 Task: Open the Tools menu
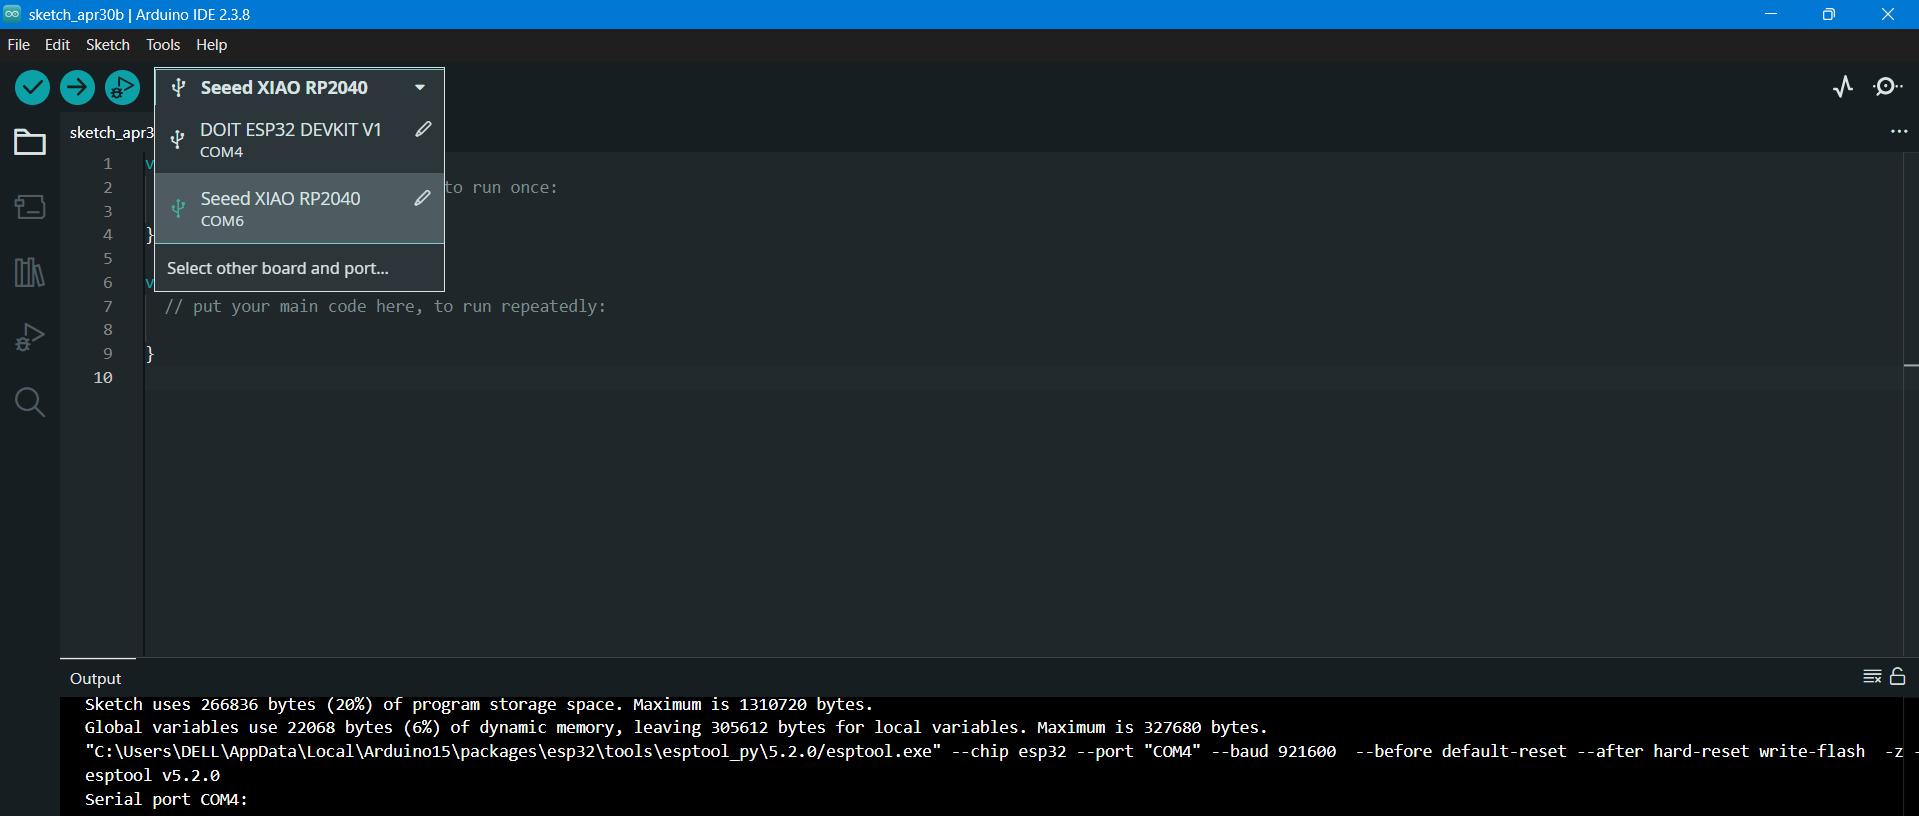(x=163, y=45)
